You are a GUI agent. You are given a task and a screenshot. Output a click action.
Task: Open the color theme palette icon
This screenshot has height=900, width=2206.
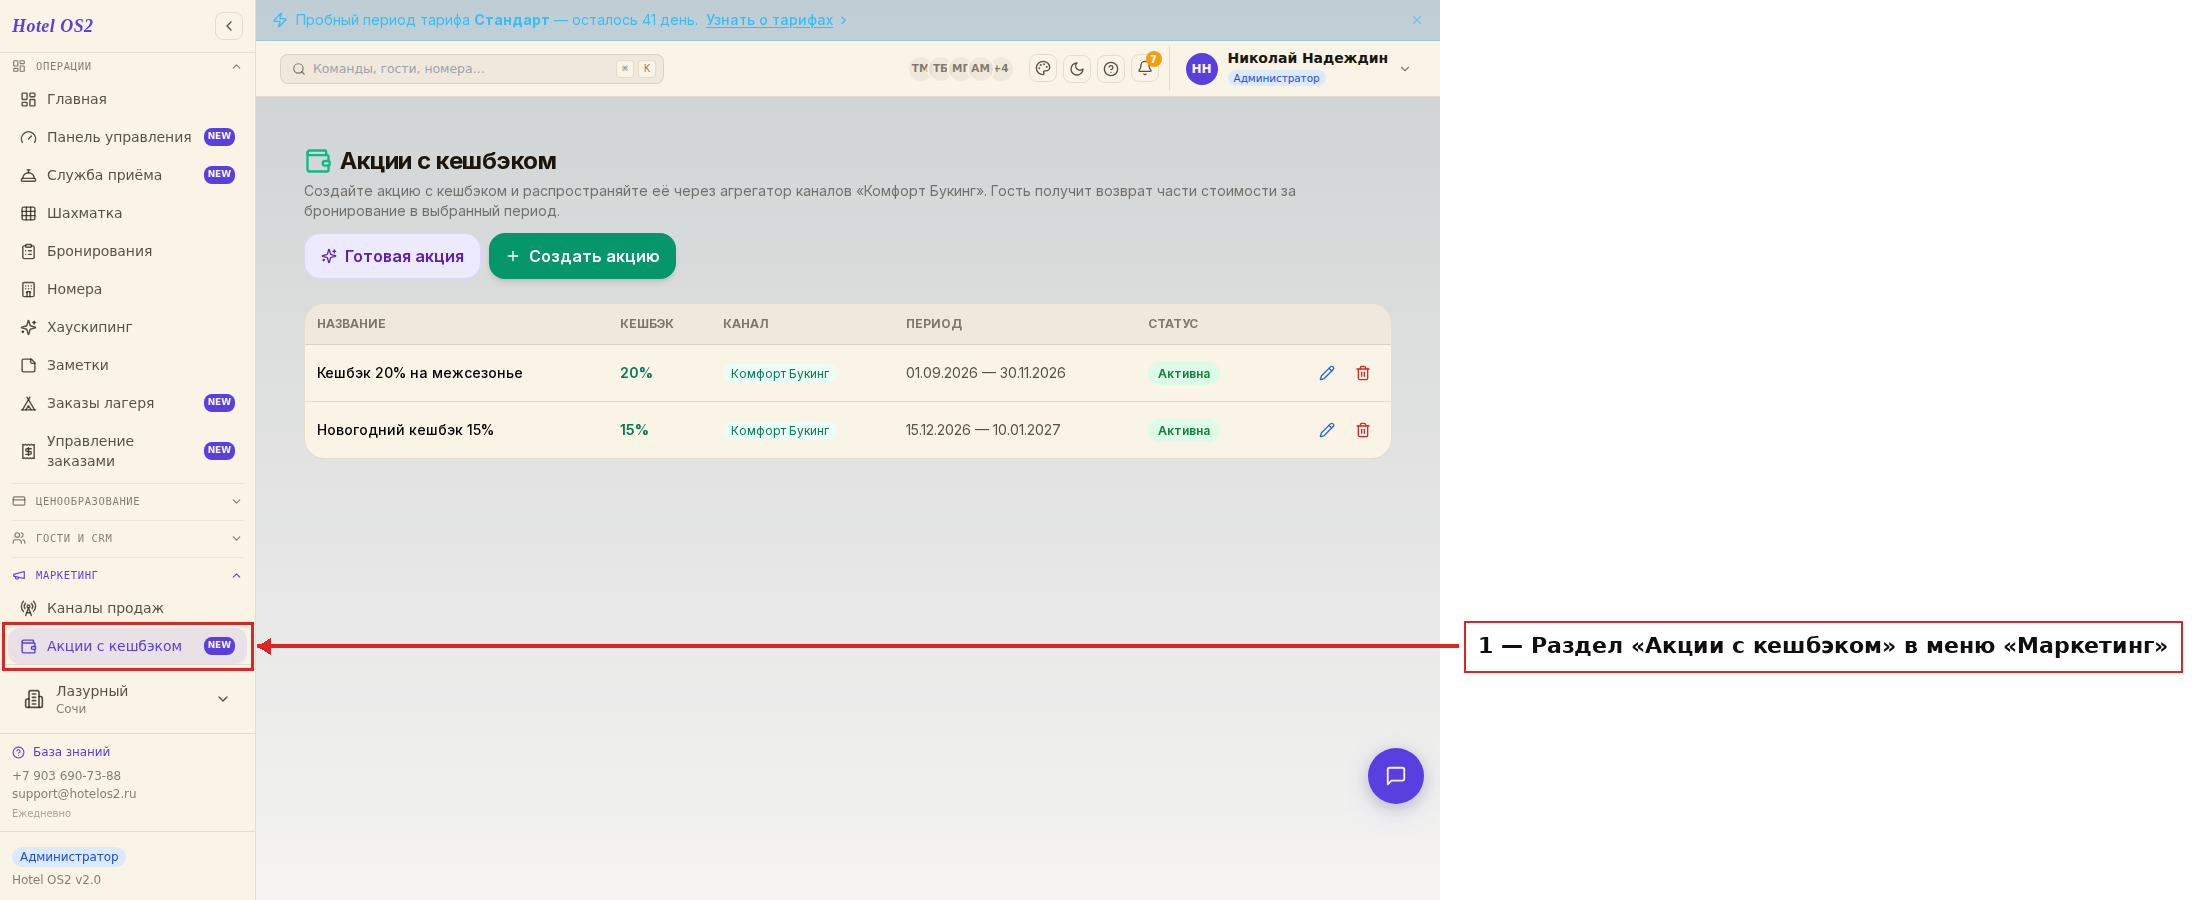tap(1043, 69)
